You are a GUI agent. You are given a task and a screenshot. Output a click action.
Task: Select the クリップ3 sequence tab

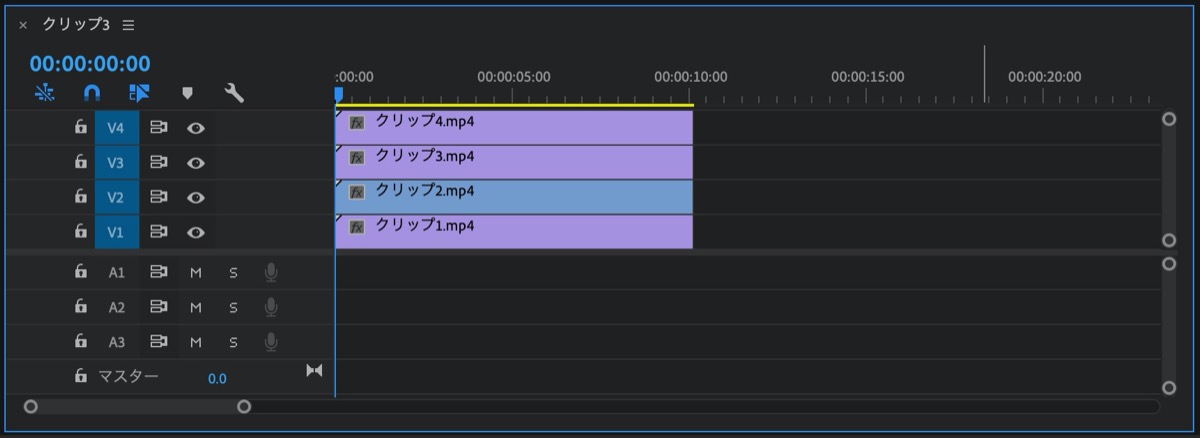tap(76, 24)
